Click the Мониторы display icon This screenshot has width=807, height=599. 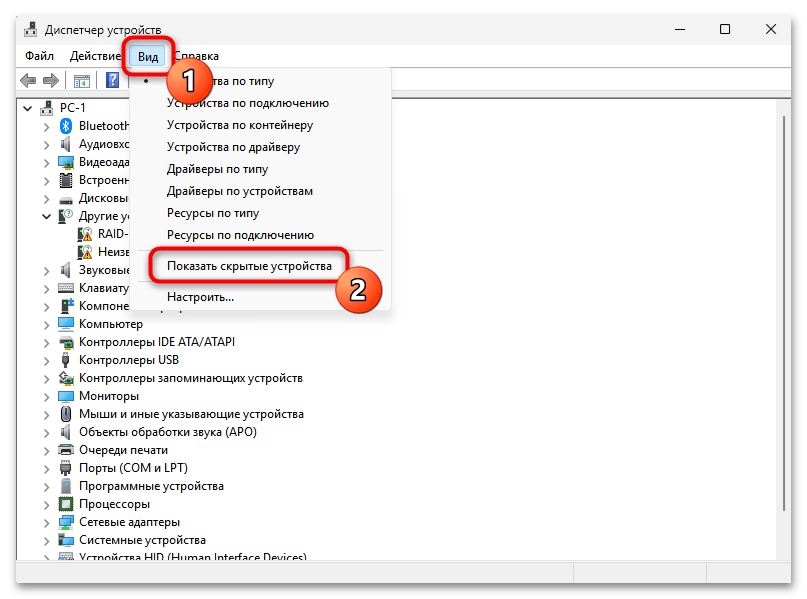tap(66, 396)
